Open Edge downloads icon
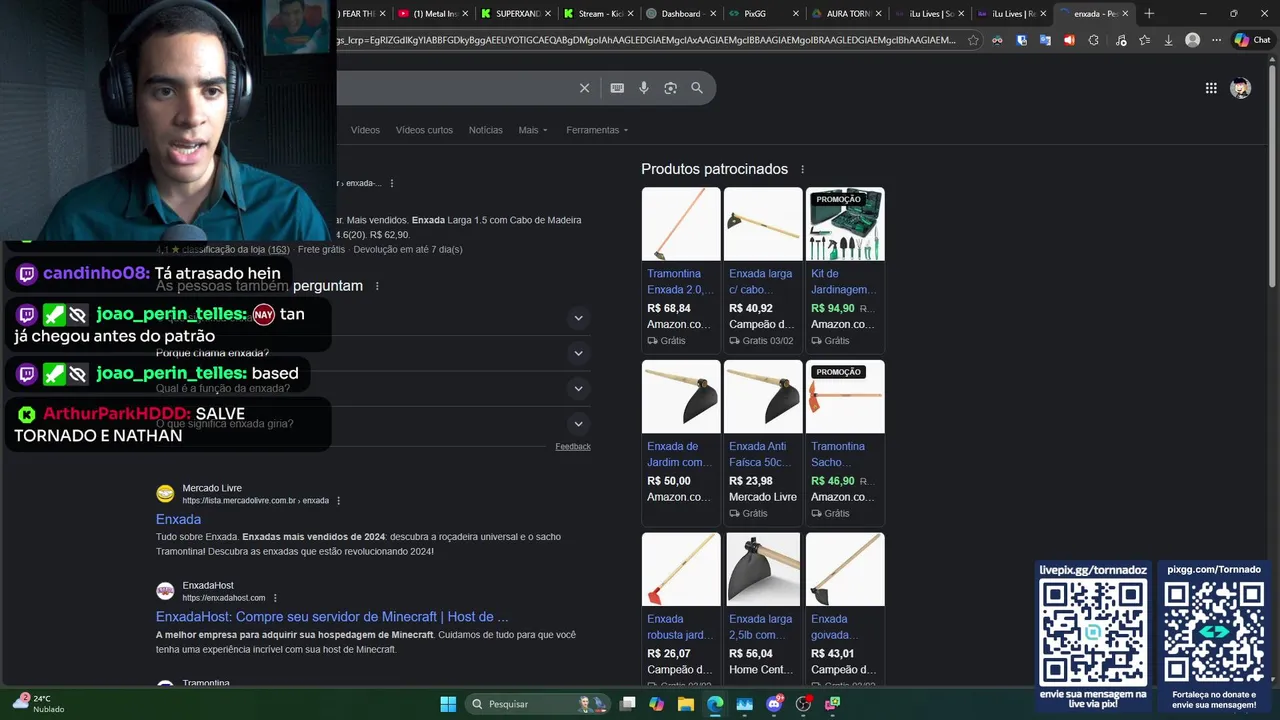The height and width of the screenshot is (720, 1280). (1168, 40)
